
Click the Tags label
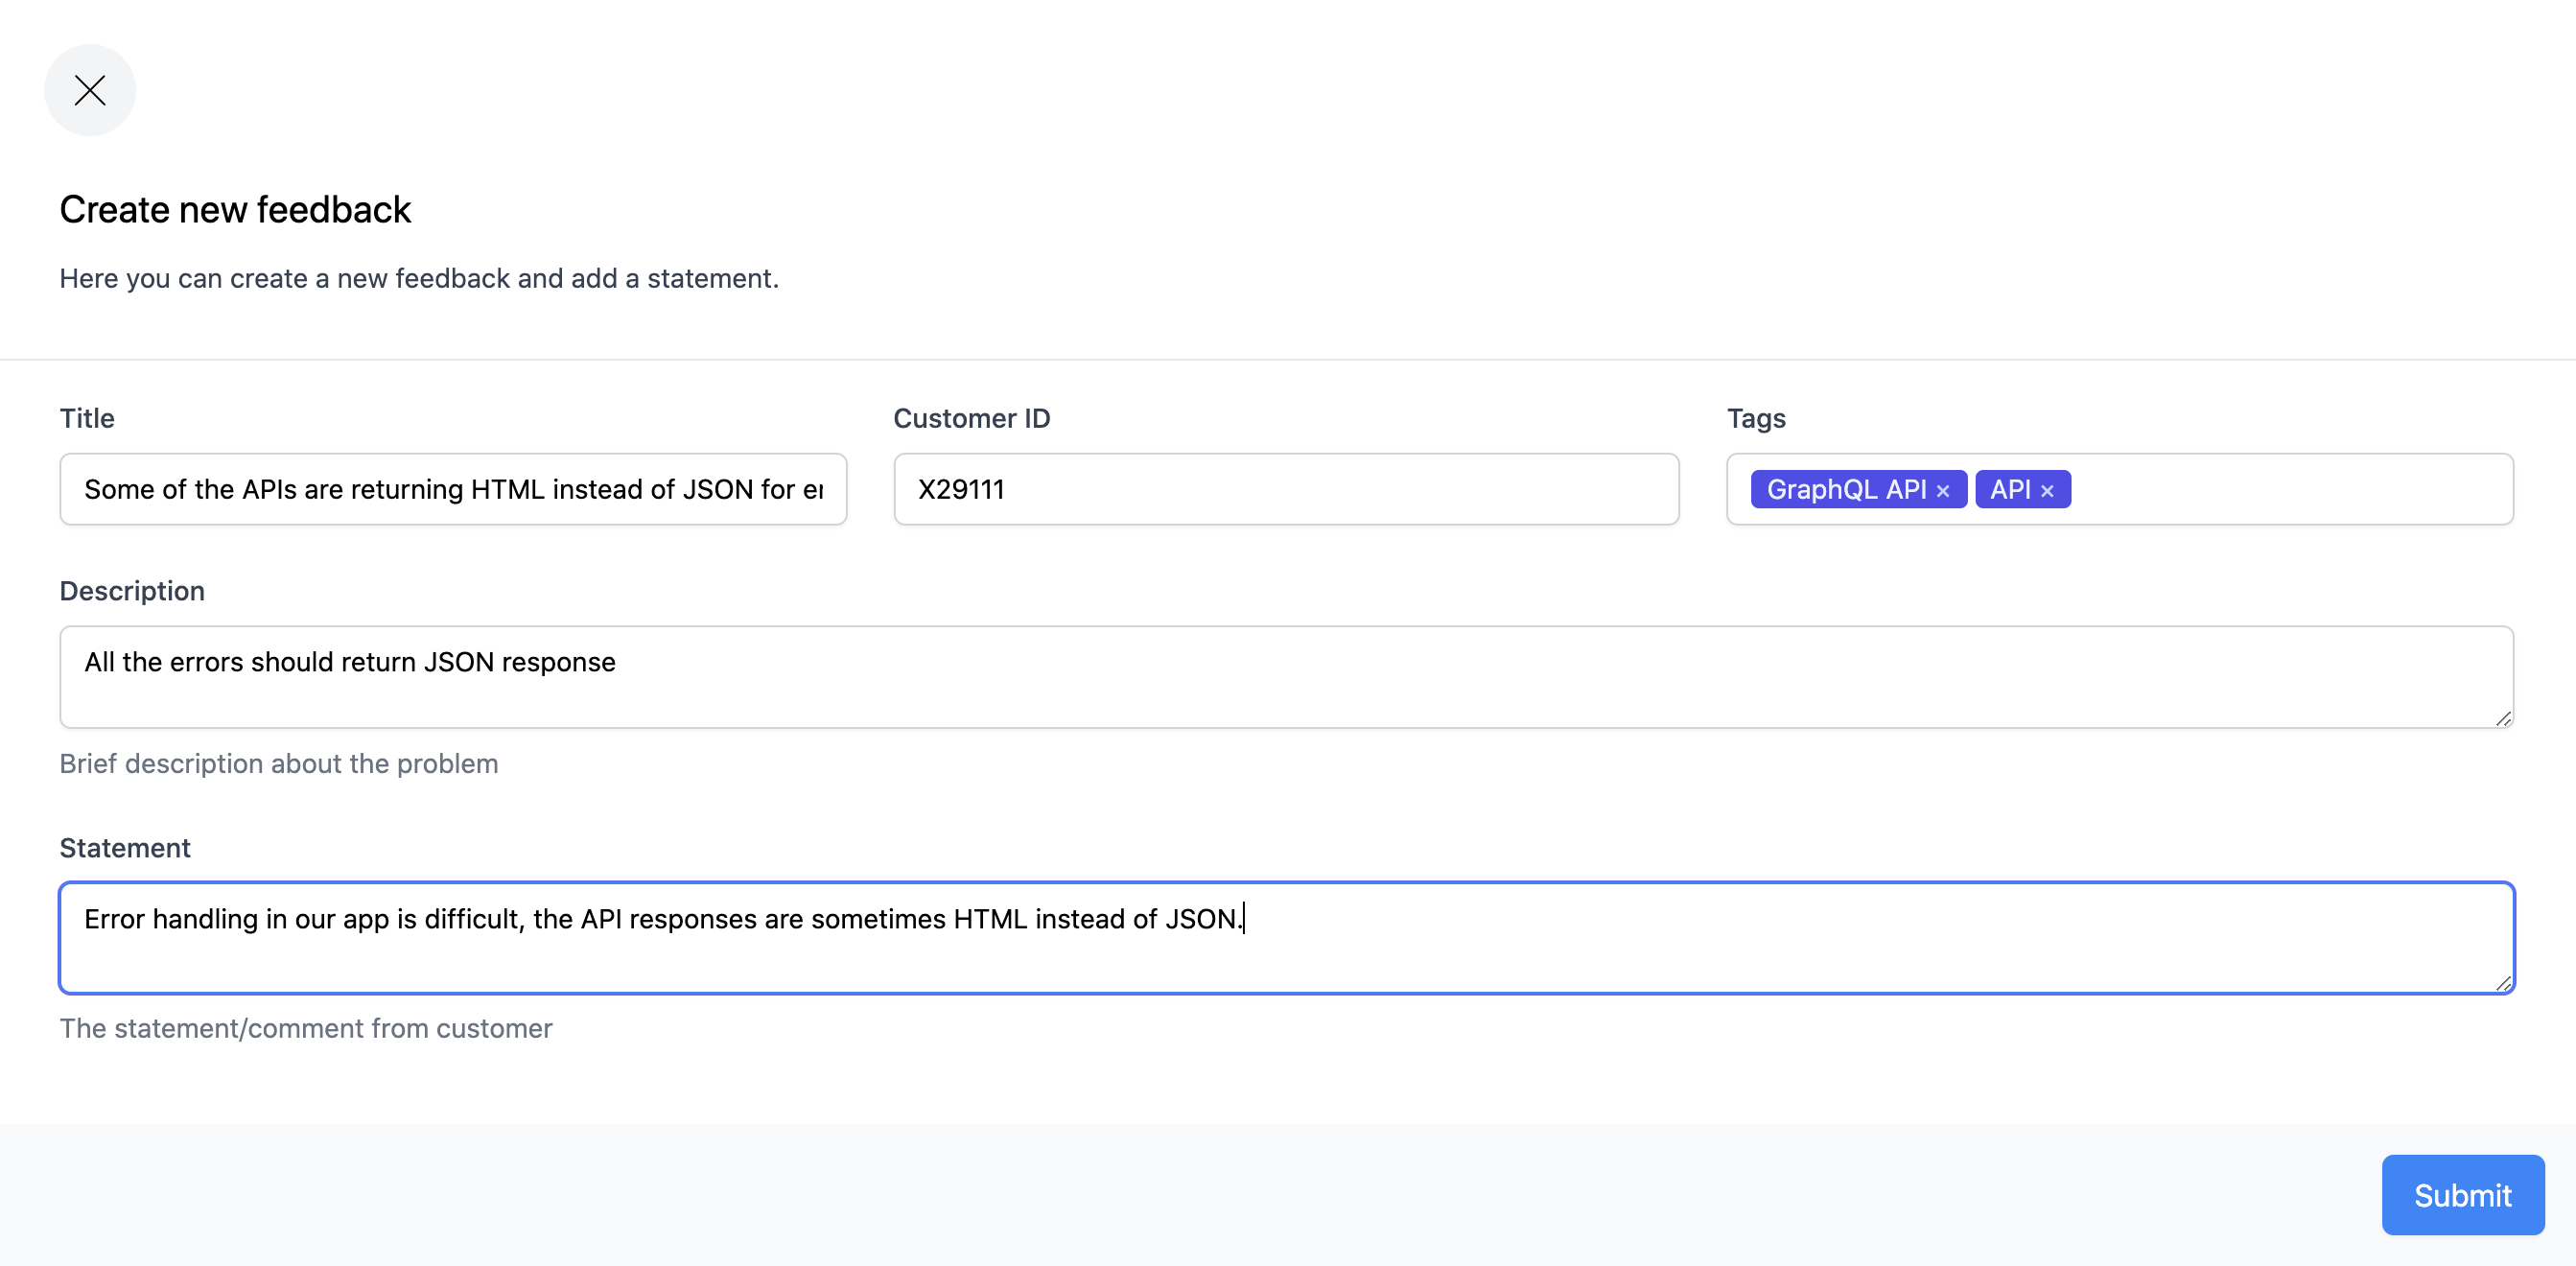click(1755, 418)
